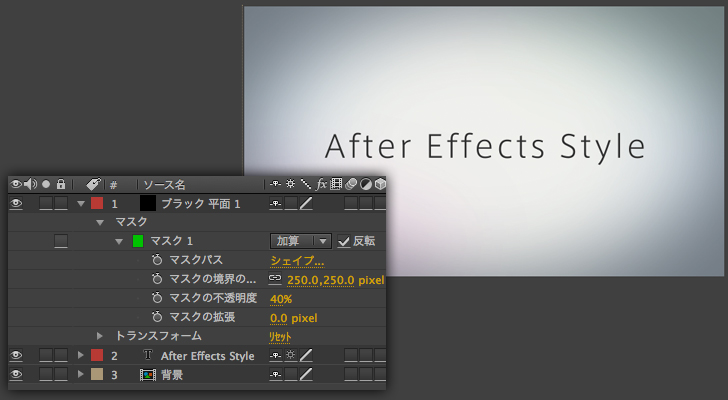Image resolution: width=728 pixels, height=400 pixels.
Task: Click the # column header
Action: [x=113, y=185]
